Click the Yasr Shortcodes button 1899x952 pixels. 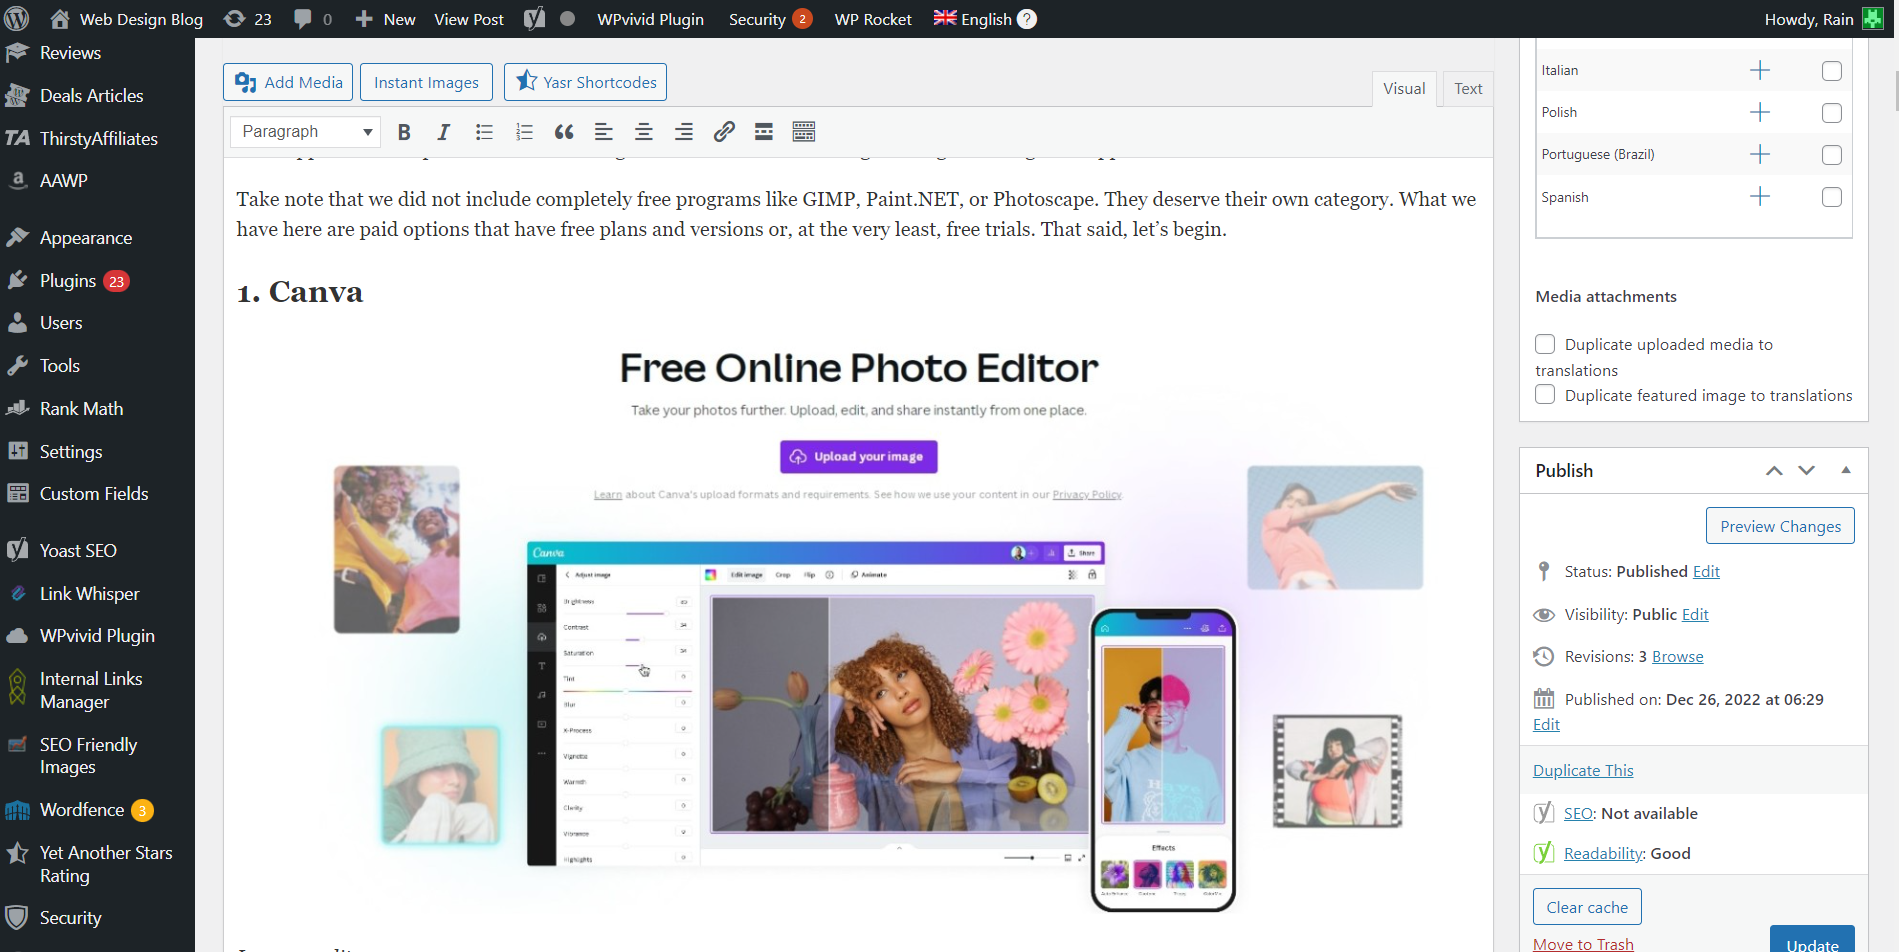pos(585,82)
